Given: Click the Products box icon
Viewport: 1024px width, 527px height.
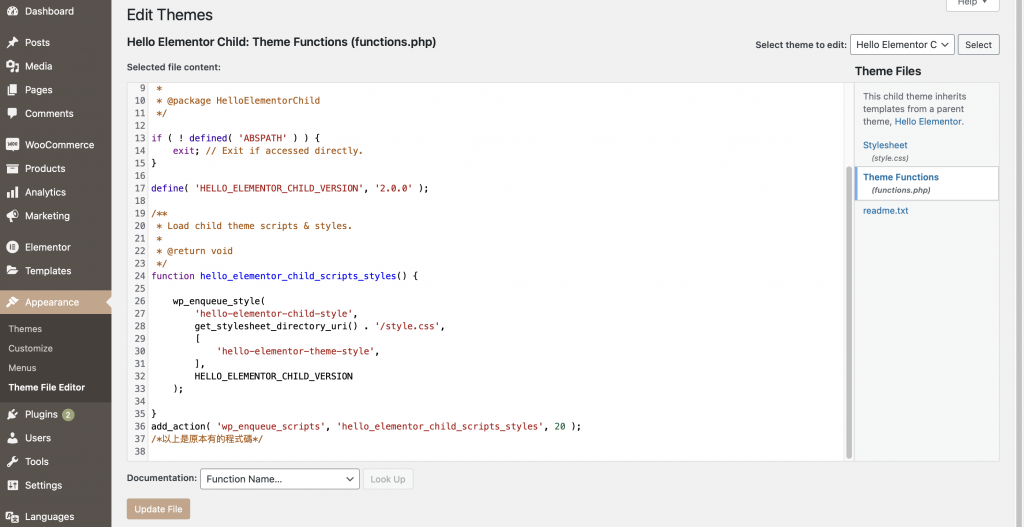Looking at the screenshot, I should 12,168.
